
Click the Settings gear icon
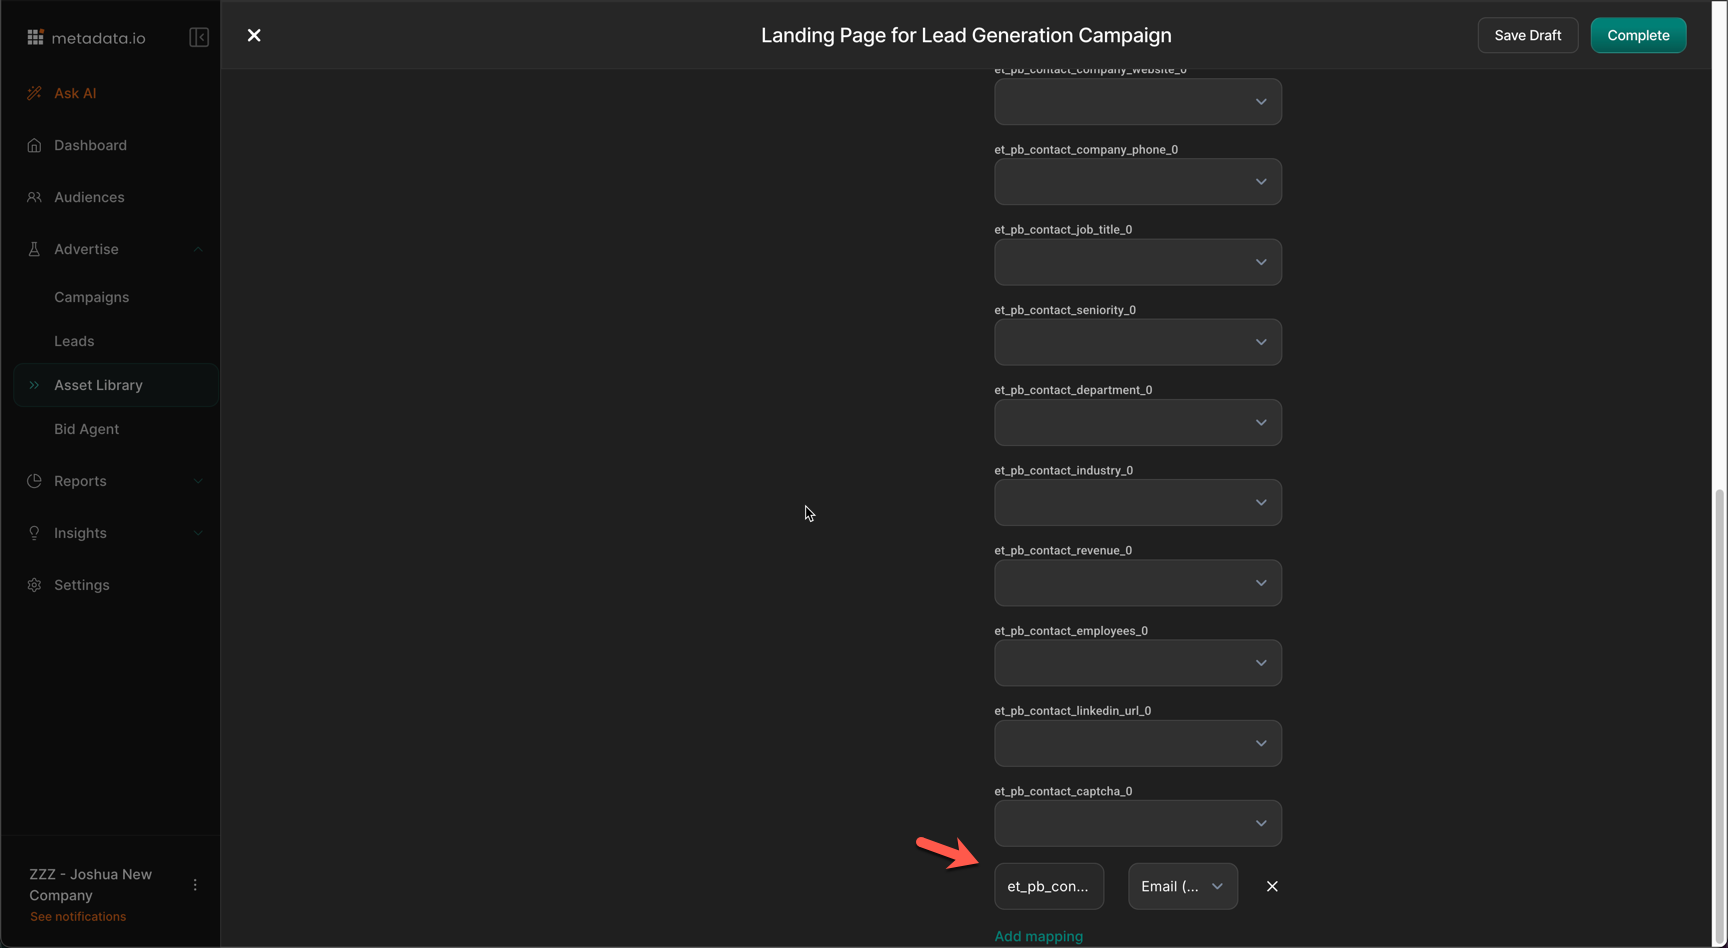35,585
